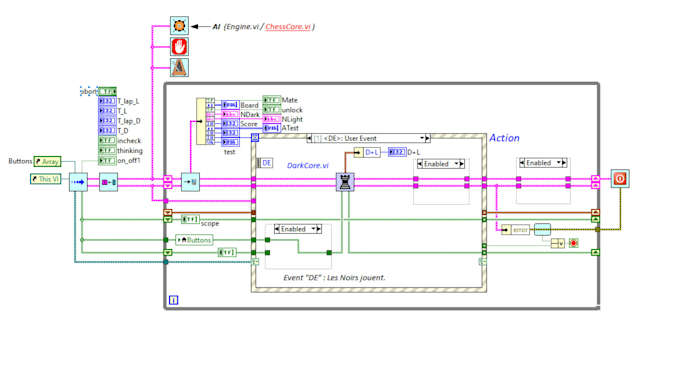This screenshot has height=372, width=680.
Task: Select the T_lap_D I32 terminal
Action: point(107,121)
